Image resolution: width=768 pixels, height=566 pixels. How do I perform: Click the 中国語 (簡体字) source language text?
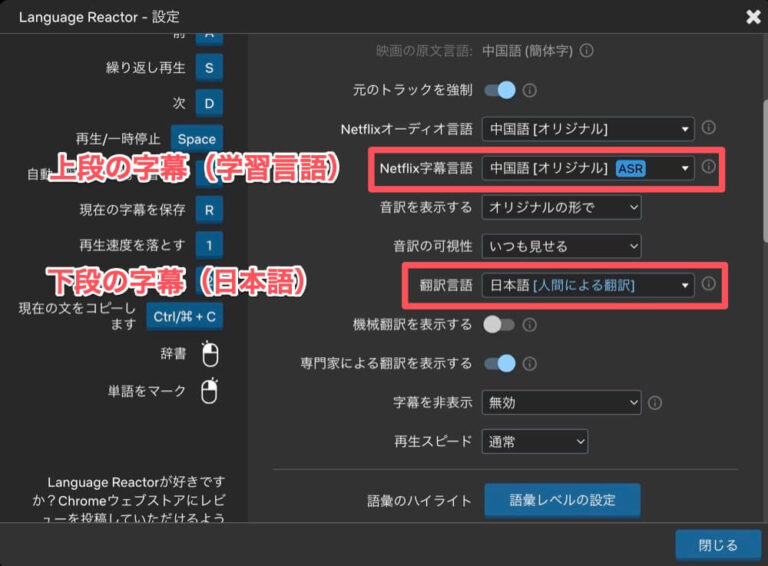528,50
